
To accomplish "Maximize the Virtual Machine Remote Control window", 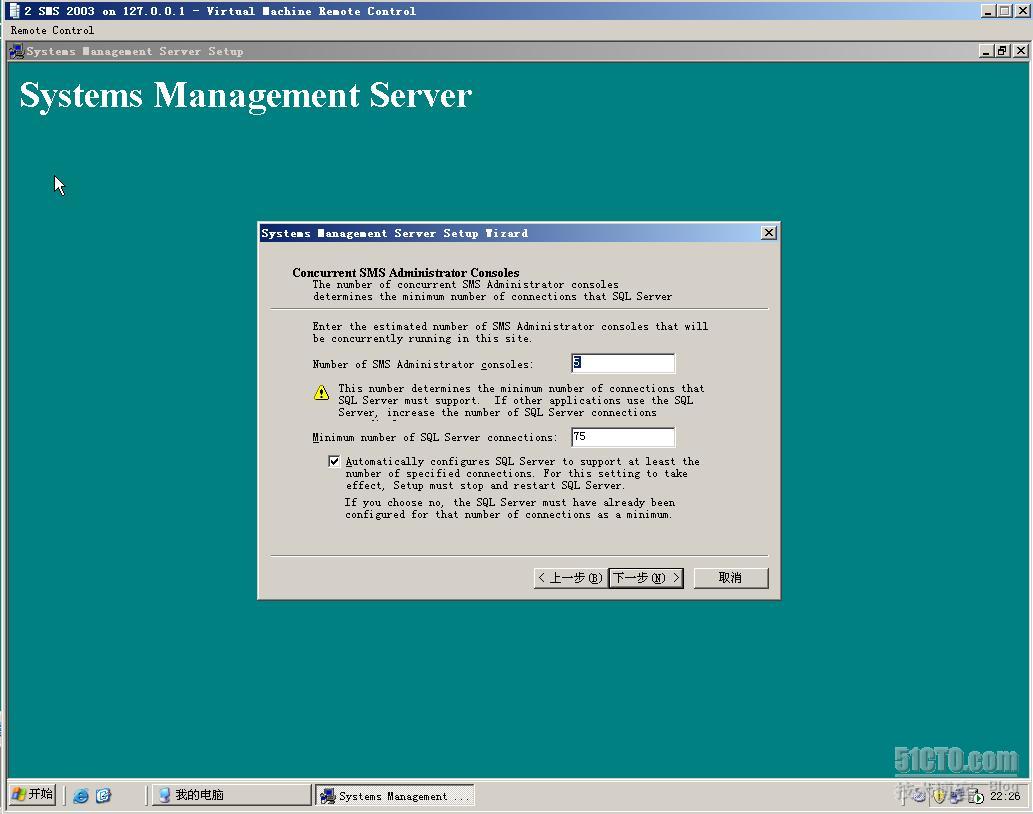I will (x=1004, y=11).
